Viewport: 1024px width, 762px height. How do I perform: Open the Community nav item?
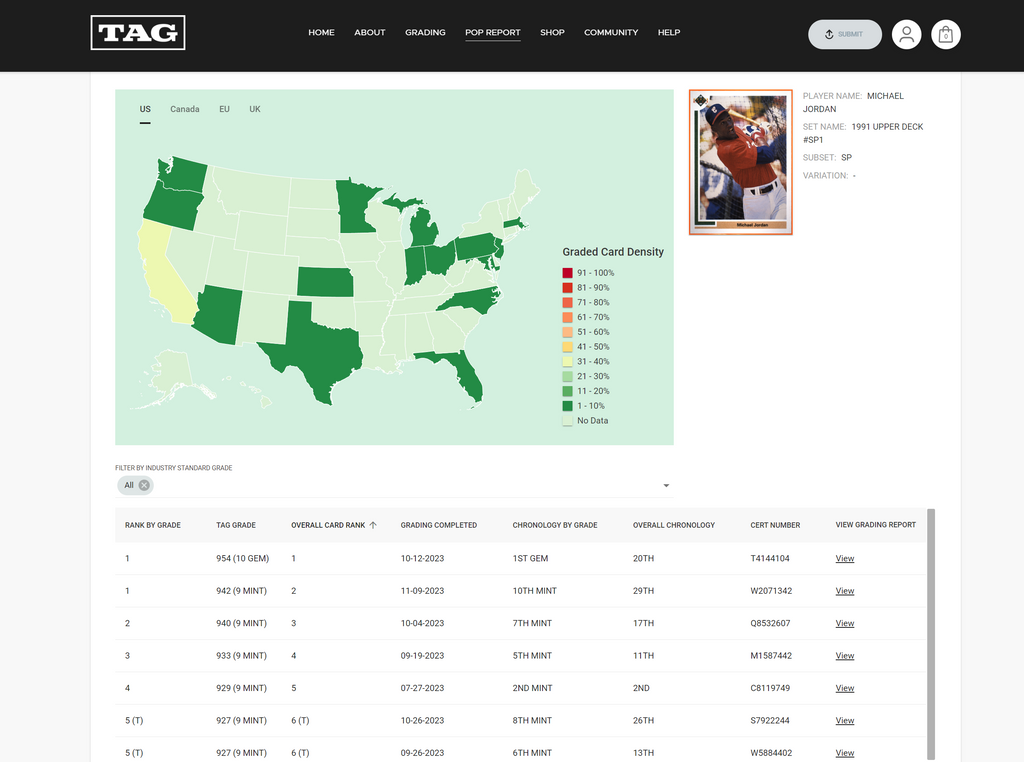coord(611,33)
